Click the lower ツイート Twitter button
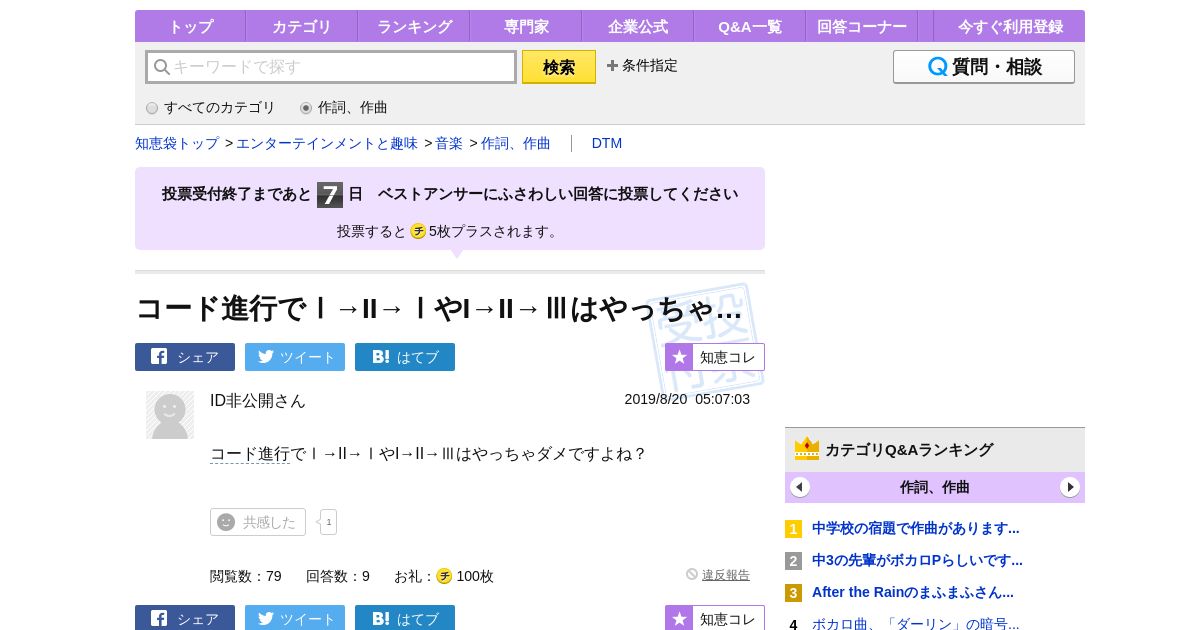The height and width of the screenshot is (630, 1200). (x=295, y=618)
